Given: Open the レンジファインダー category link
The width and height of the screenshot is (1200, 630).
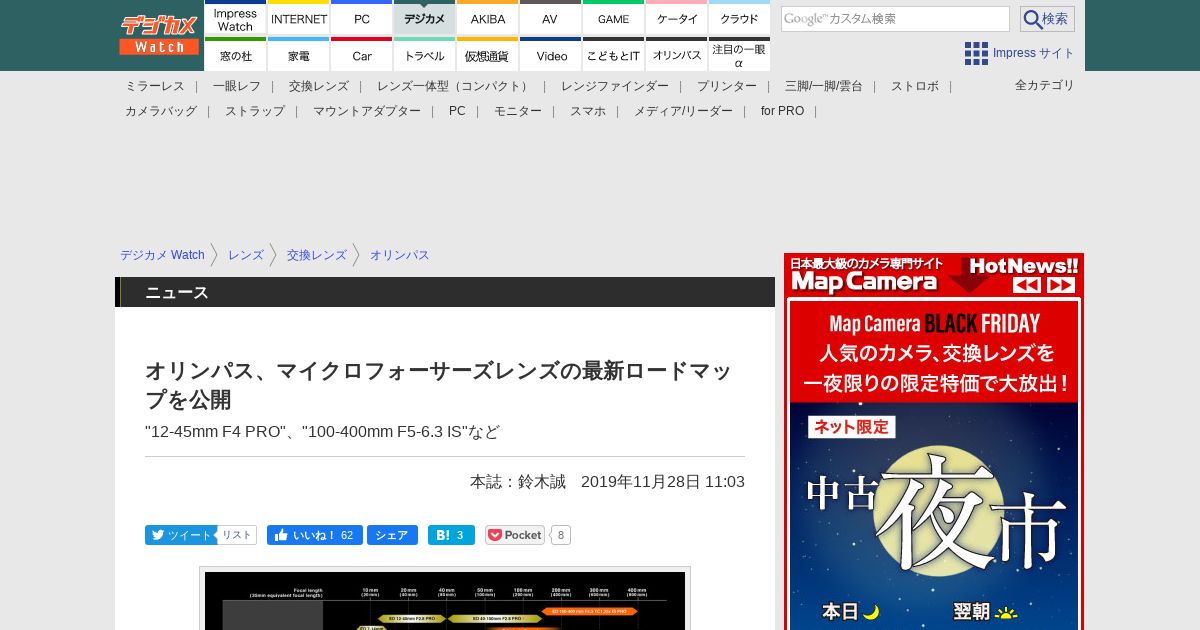Looking at the screenshot, I should point(615,86).
